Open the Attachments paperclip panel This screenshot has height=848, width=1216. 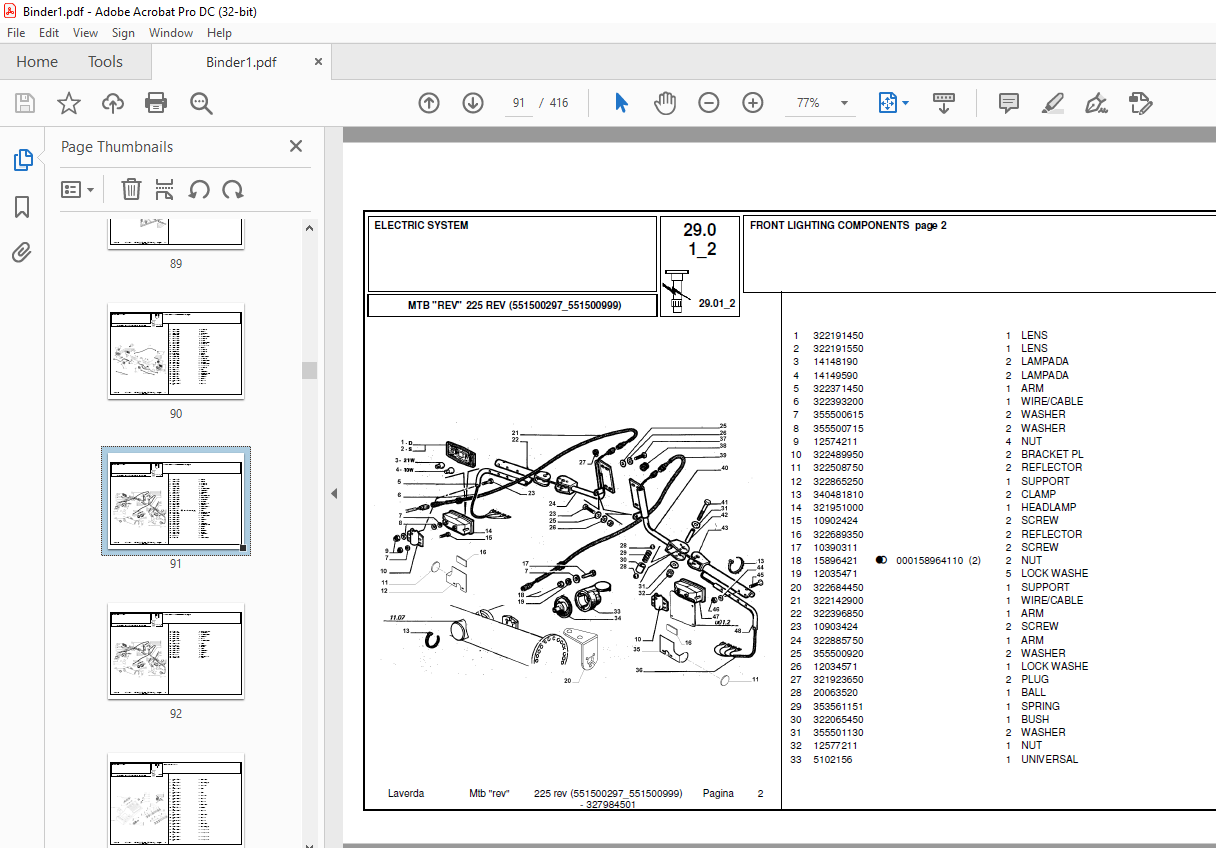coord(22,253)
